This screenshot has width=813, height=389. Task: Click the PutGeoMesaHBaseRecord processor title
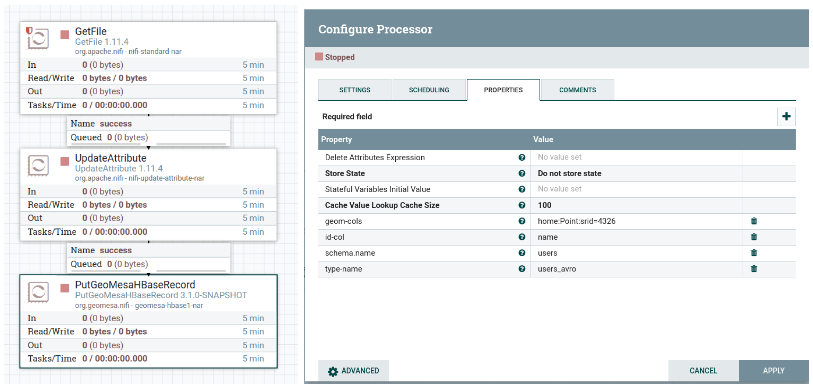click(x=135, y=285)
